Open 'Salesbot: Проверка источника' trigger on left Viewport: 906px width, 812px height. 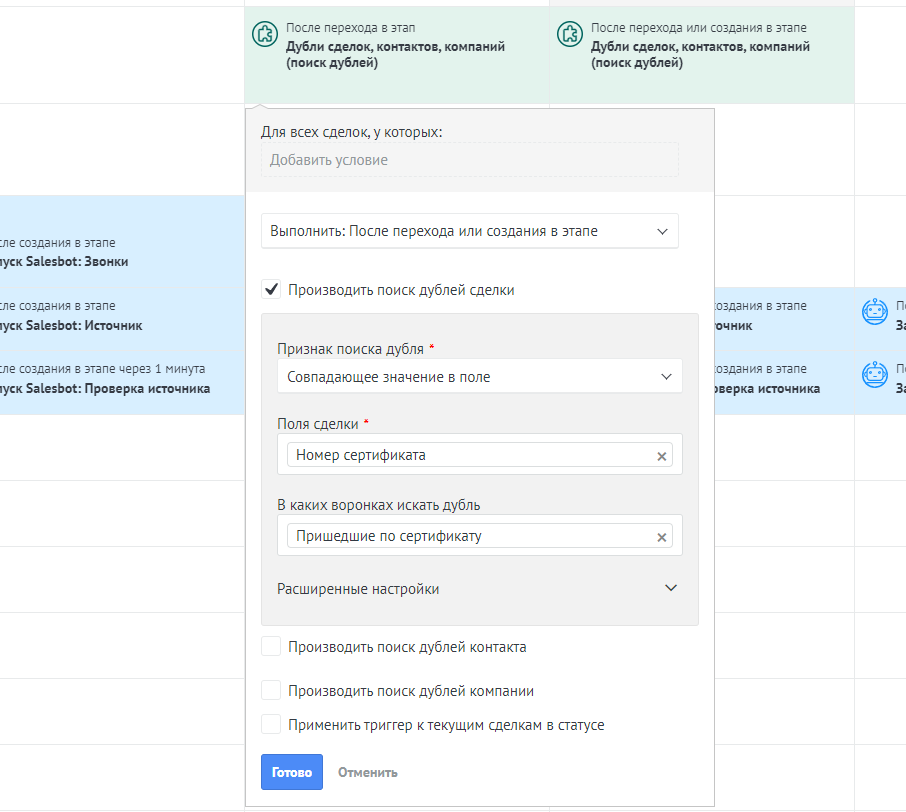[x=104, y=388]
